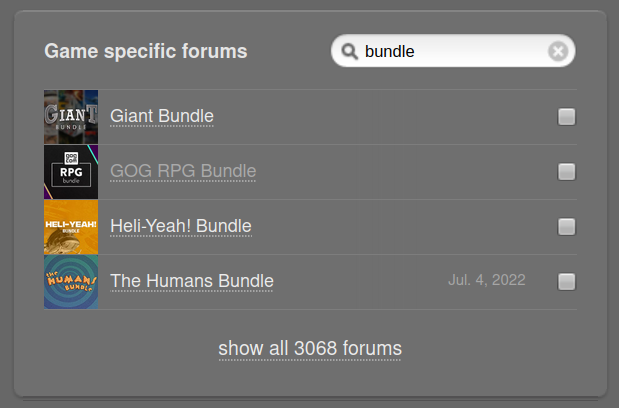619x408 pixels.
Task: Tick the Giant Bundle checkbox
Action: click(x=566, y=117)
